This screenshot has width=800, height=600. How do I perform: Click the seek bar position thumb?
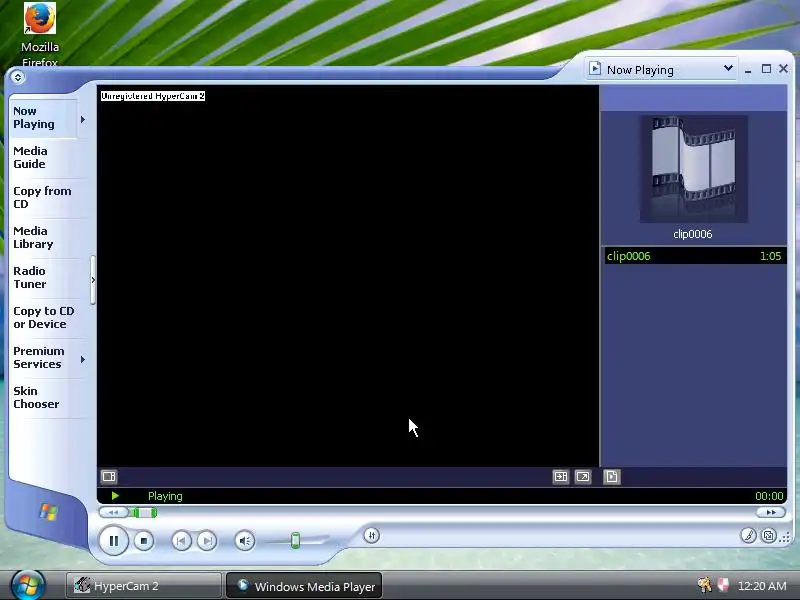(144, 512)
